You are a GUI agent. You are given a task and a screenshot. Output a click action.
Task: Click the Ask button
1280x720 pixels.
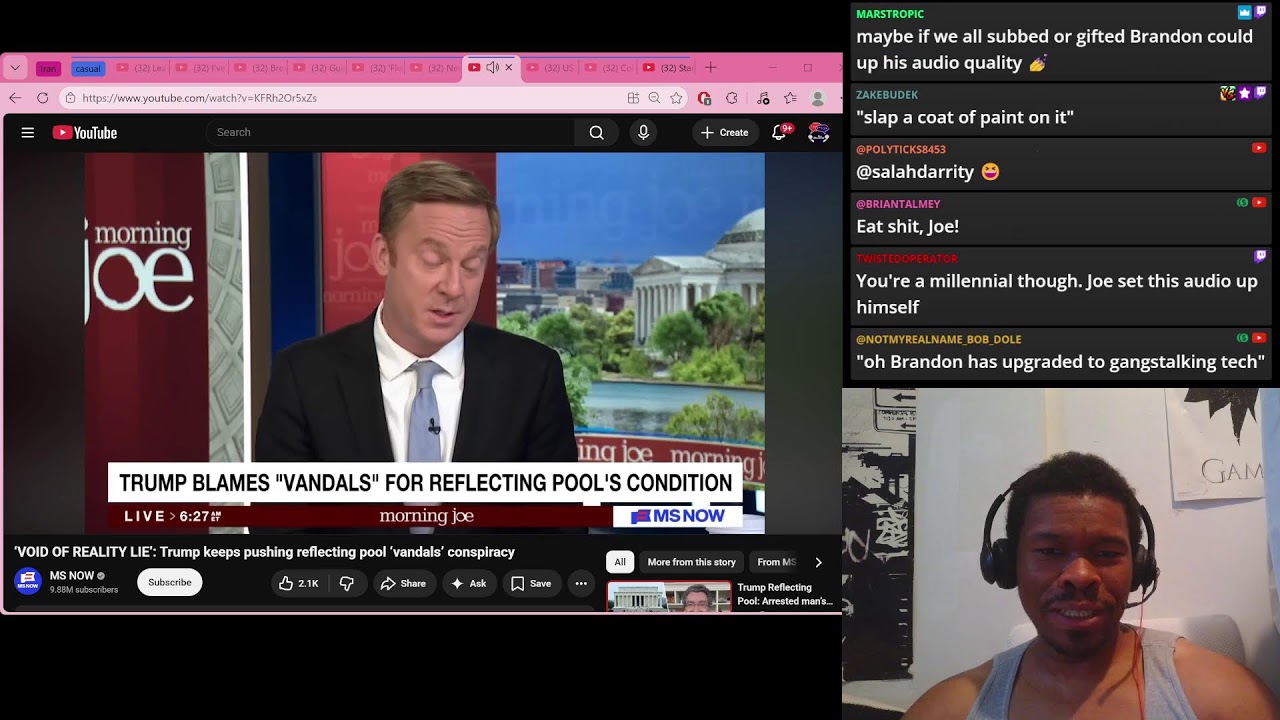point(468,583)
